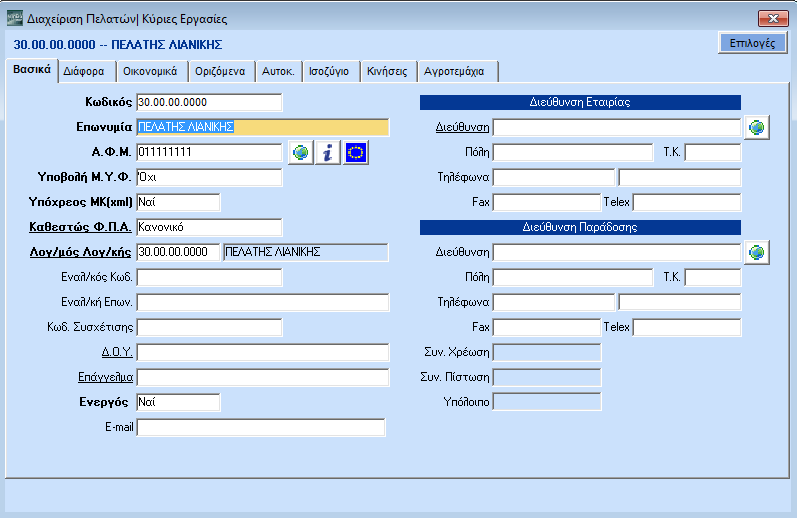Focus second delivery Τηλέφωνα field
Viewport: 797px width, 518px height.
pyautogui.click(x=680, y=302)
